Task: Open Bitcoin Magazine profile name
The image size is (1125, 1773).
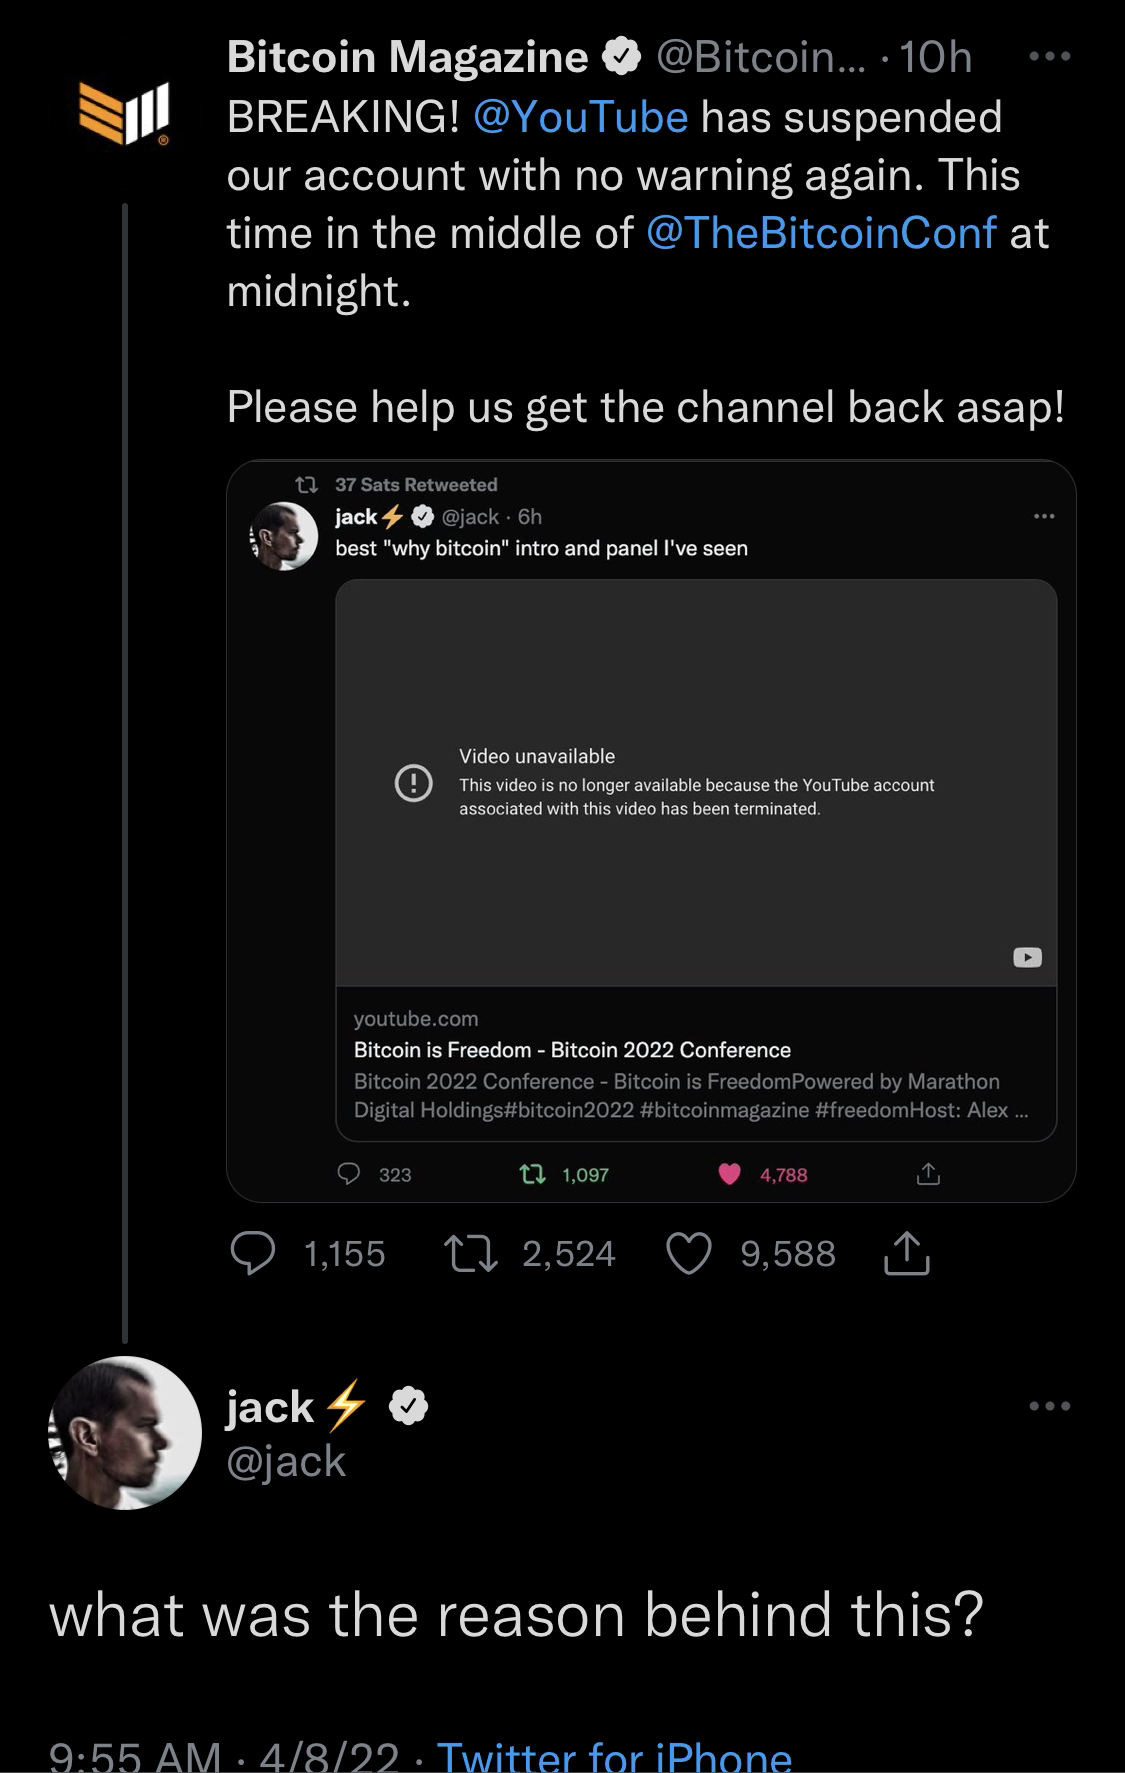Action: [x=407, y=57]
